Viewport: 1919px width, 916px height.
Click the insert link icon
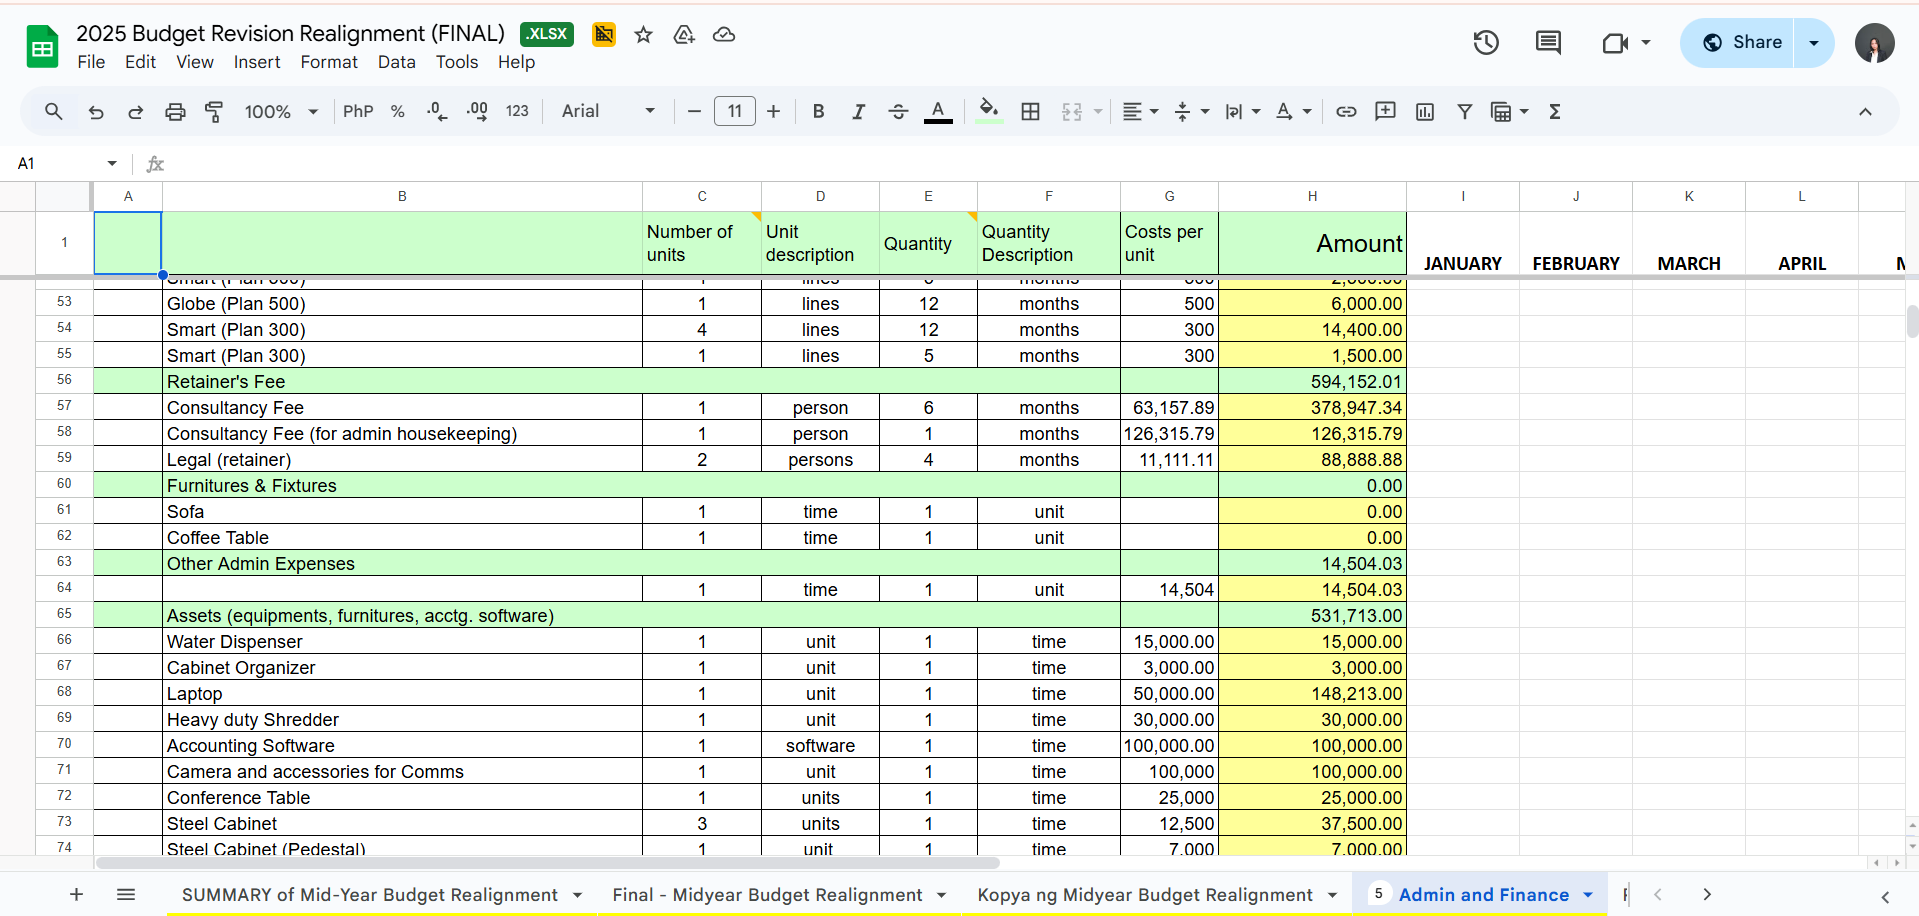[x=1346, y=112]
